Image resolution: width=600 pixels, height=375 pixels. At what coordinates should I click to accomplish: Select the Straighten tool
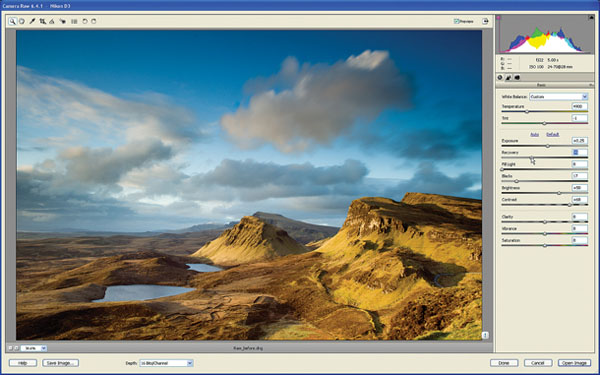coord(52,21)
